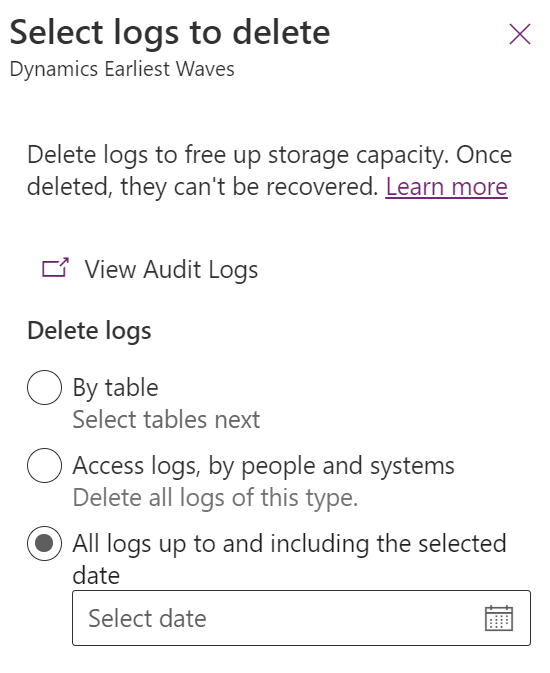Close the Select logs to delete panel
550x673 pixels.
click(x=520, y=34)
